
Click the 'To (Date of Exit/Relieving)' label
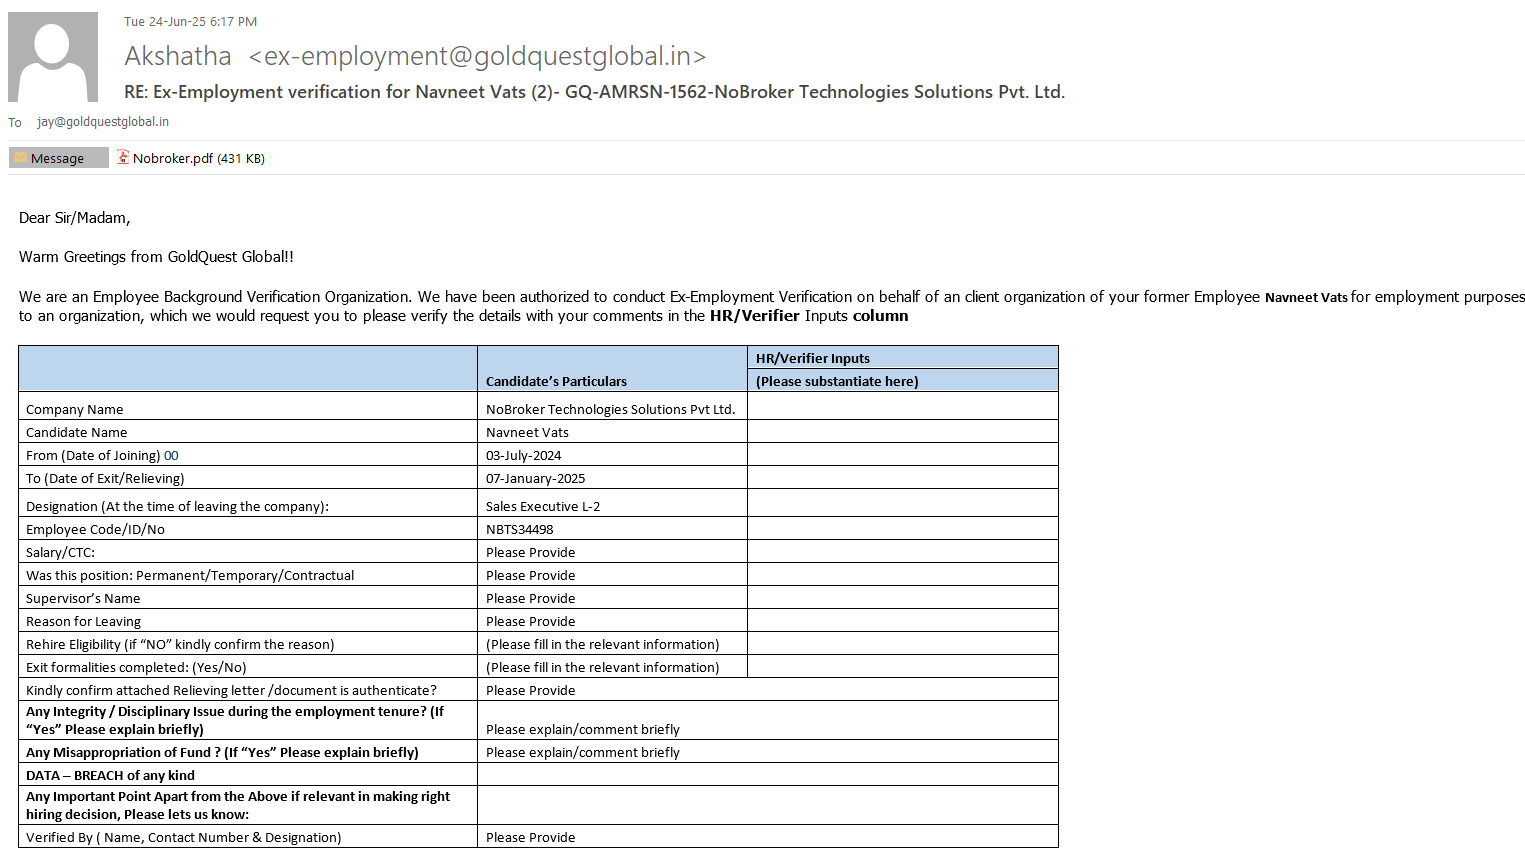coord(105,478)
